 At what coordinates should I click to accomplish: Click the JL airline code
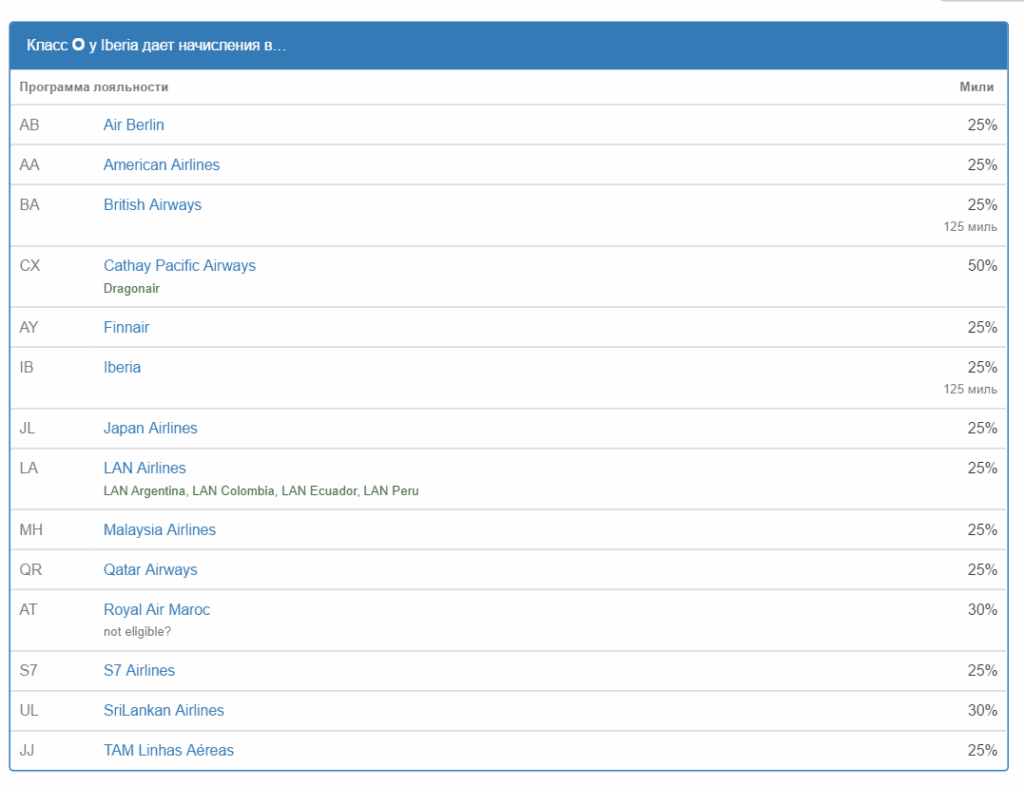(x=27, y=428)
